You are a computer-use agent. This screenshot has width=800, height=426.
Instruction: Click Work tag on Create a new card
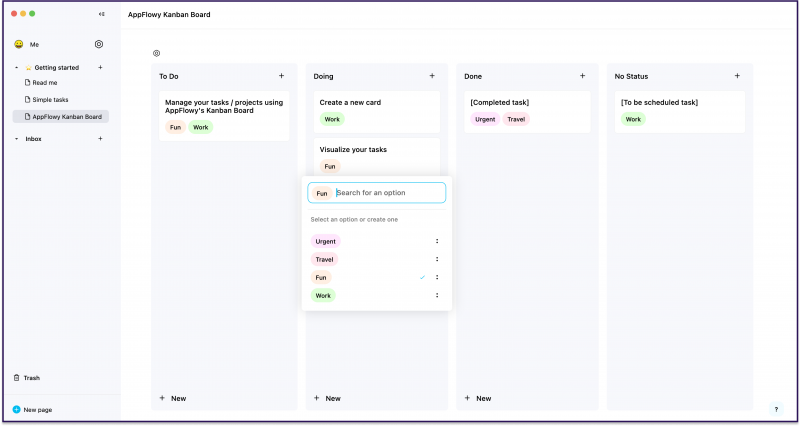click(x=332, y=119)
